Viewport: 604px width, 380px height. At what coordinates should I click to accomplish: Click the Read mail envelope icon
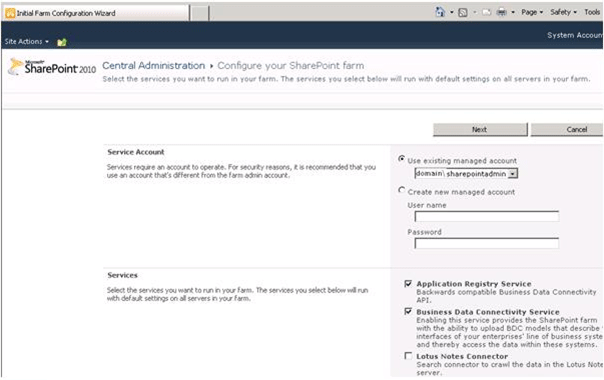point(487,12)
